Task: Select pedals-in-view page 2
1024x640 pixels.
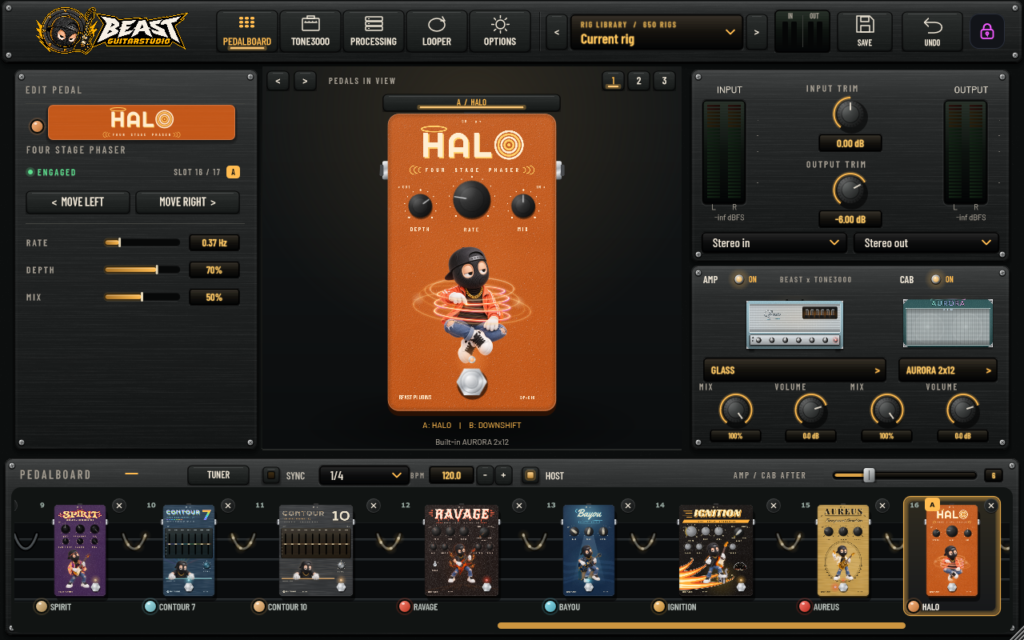Action: [639, 81]
